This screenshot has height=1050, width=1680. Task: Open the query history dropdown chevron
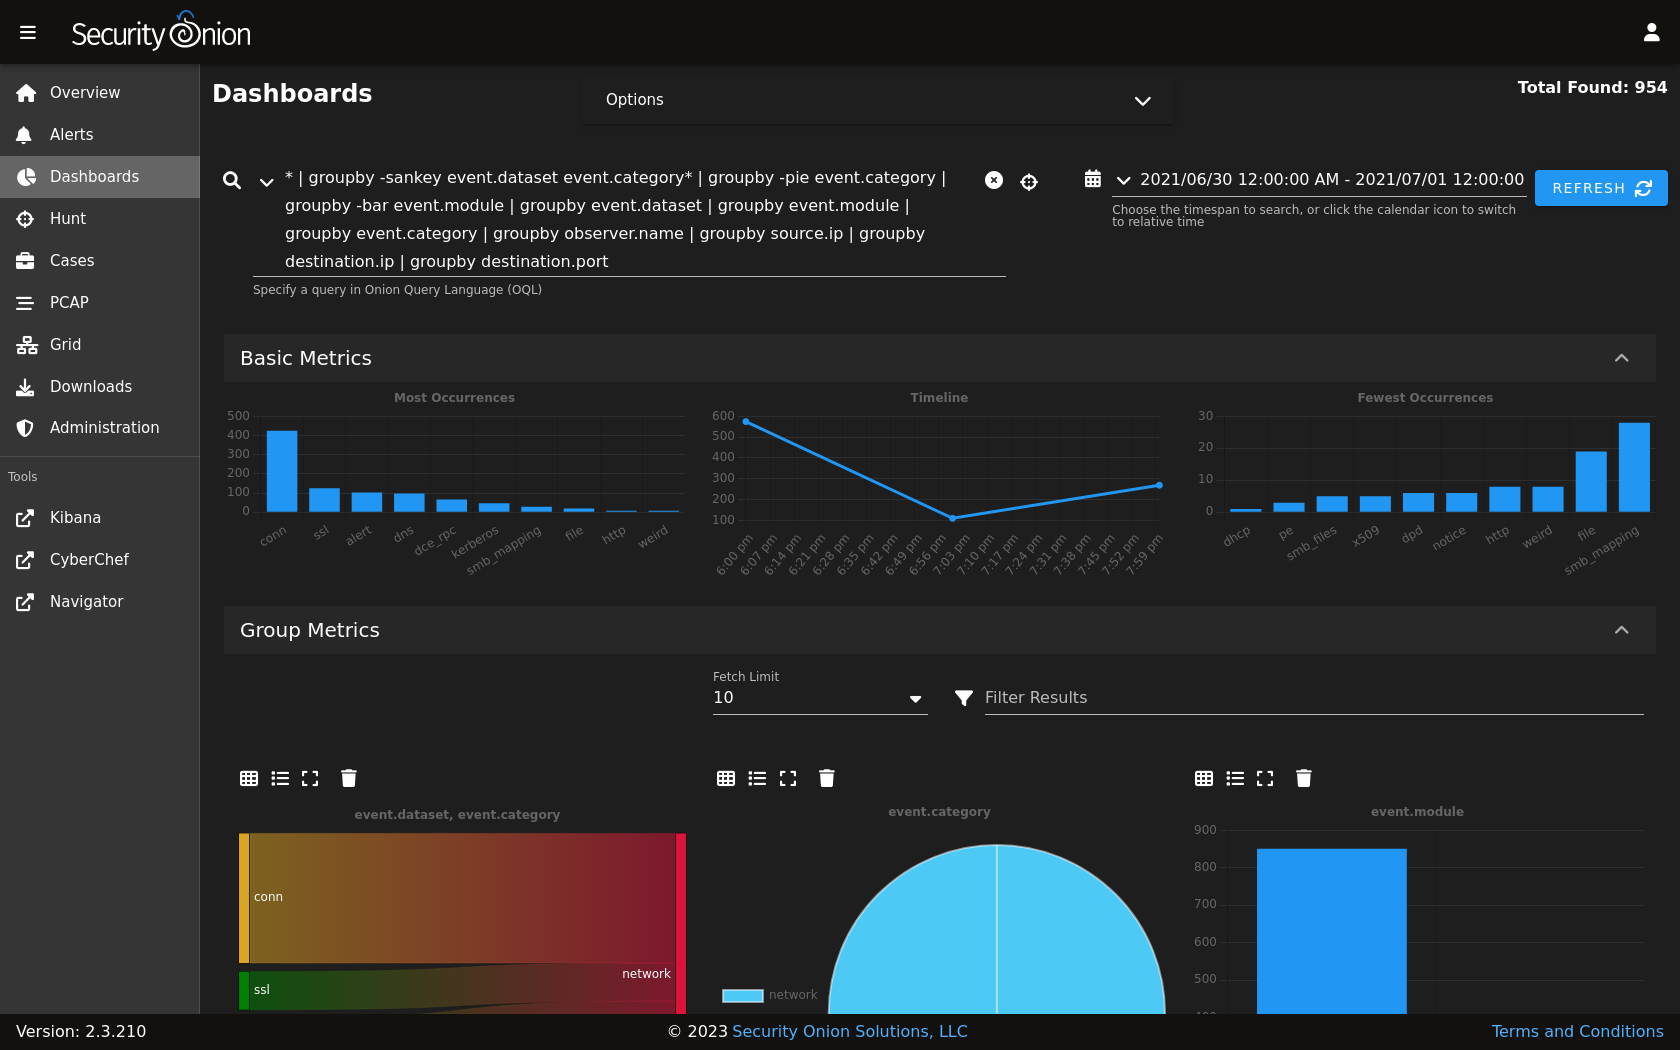click(x=266, y=182)
